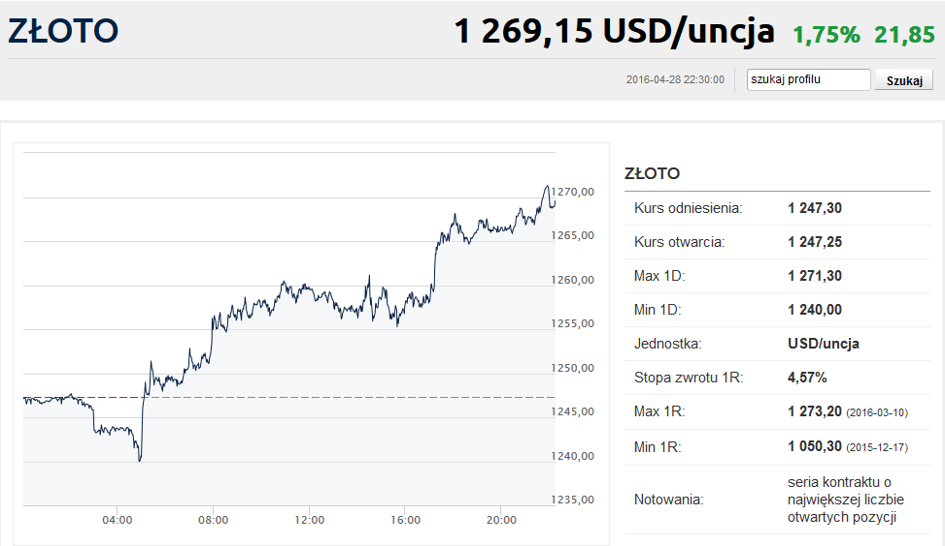This screenshot has width=945, height=546.
Task: Click the ZŁOTO page heading
Action: click(x=63, y=31)
